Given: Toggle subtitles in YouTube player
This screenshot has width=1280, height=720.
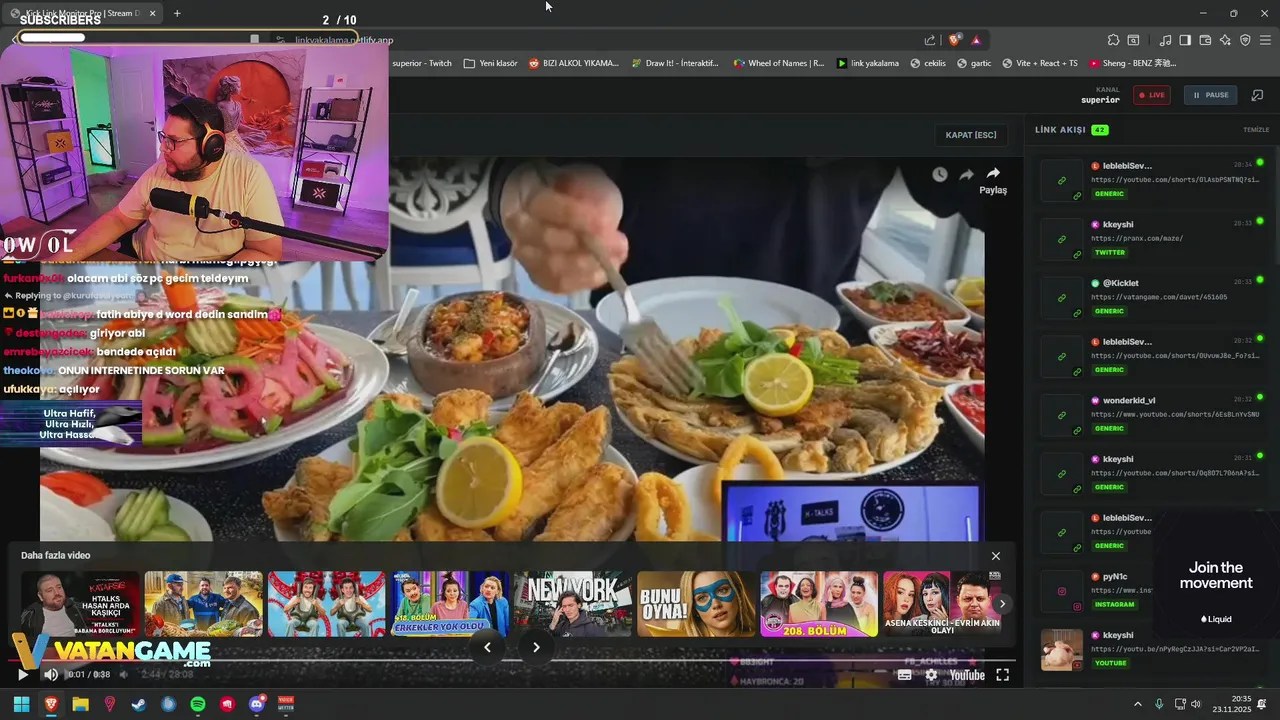Looking at the screenshot, I should (904, 675).
